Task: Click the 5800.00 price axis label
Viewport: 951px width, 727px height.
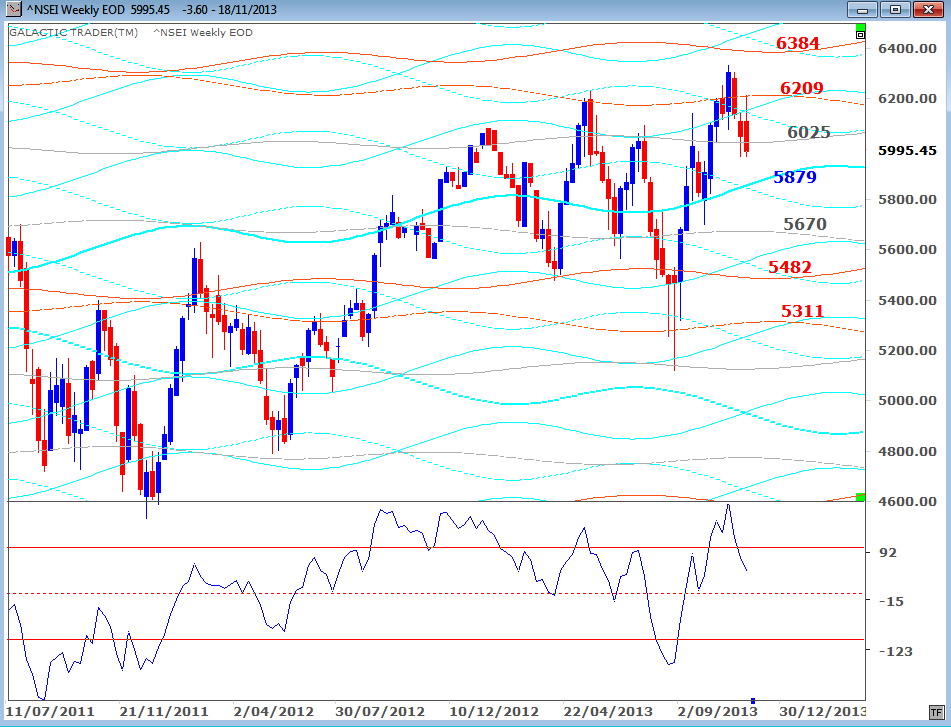Action: pyautogui.click(x=907, y=199)
